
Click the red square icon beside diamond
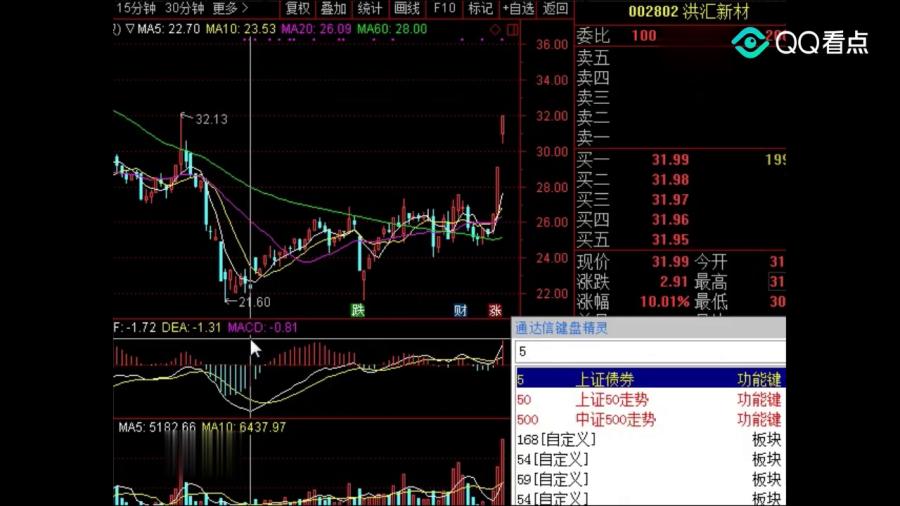pyautogui.click(x=507, y=31)
